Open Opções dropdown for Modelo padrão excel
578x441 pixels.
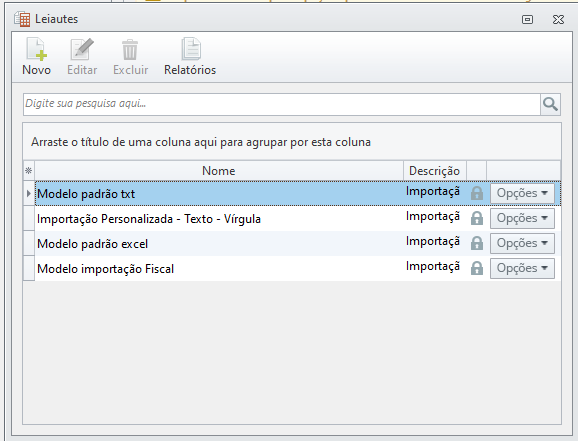522,243
